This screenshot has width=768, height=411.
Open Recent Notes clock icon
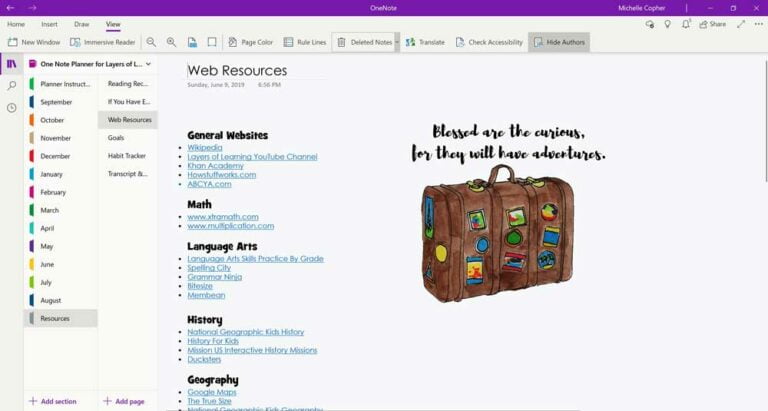click(12, 108)
